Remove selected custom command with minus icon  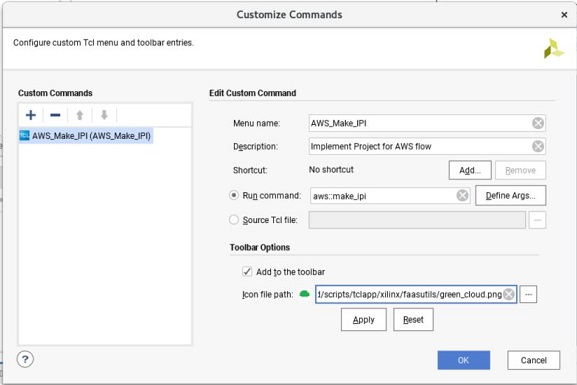coord(55,115)
